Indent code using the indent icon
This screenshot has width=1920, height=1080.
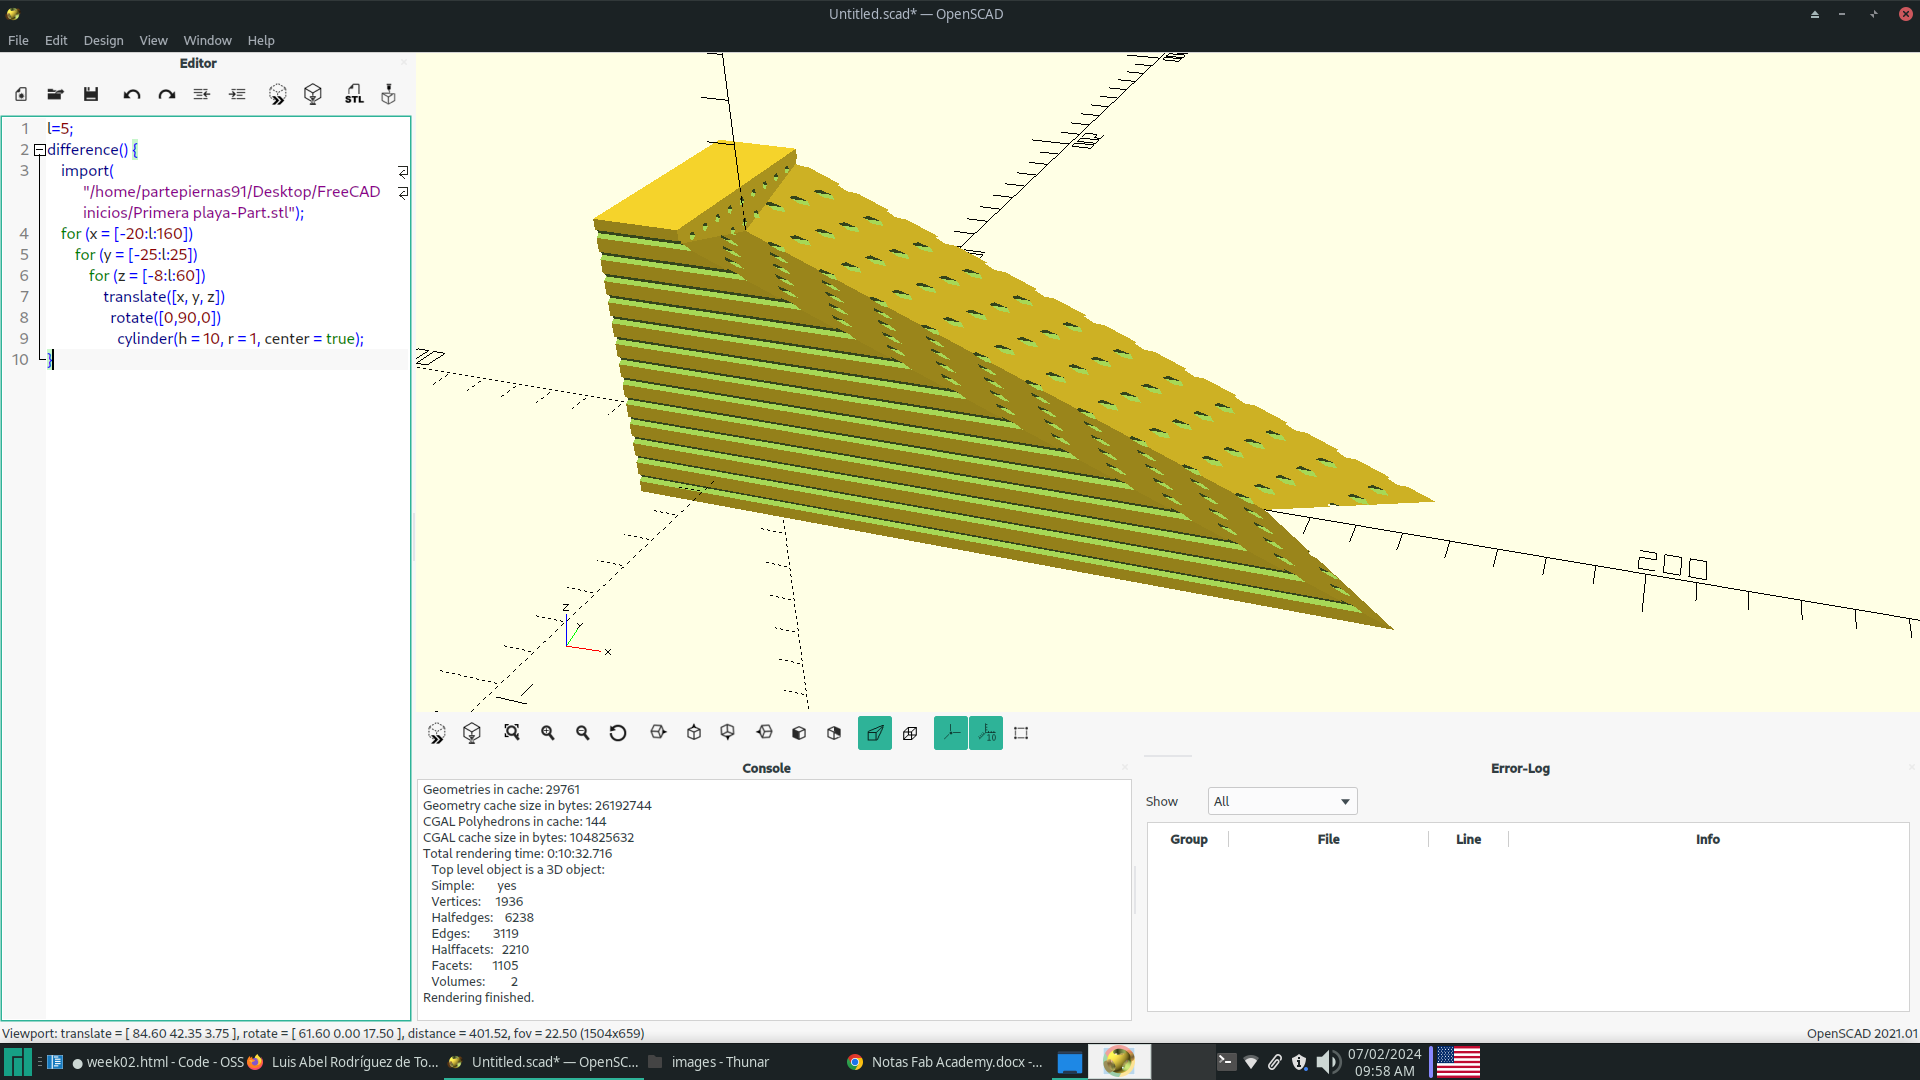coord(237,94)
